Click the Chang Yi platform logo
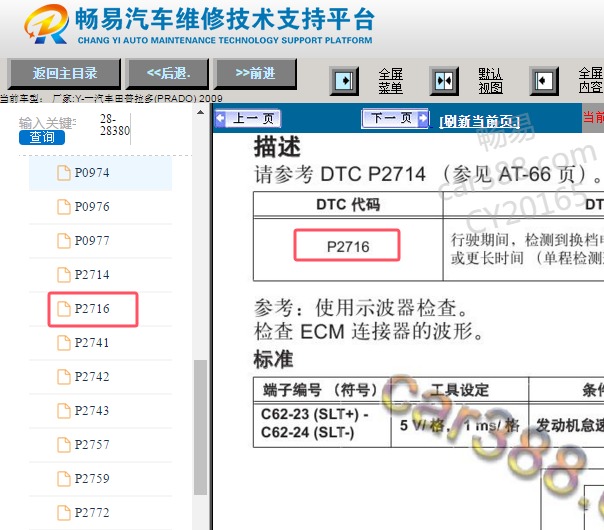Viewport: 604px width, 530px height. (47, 24)
